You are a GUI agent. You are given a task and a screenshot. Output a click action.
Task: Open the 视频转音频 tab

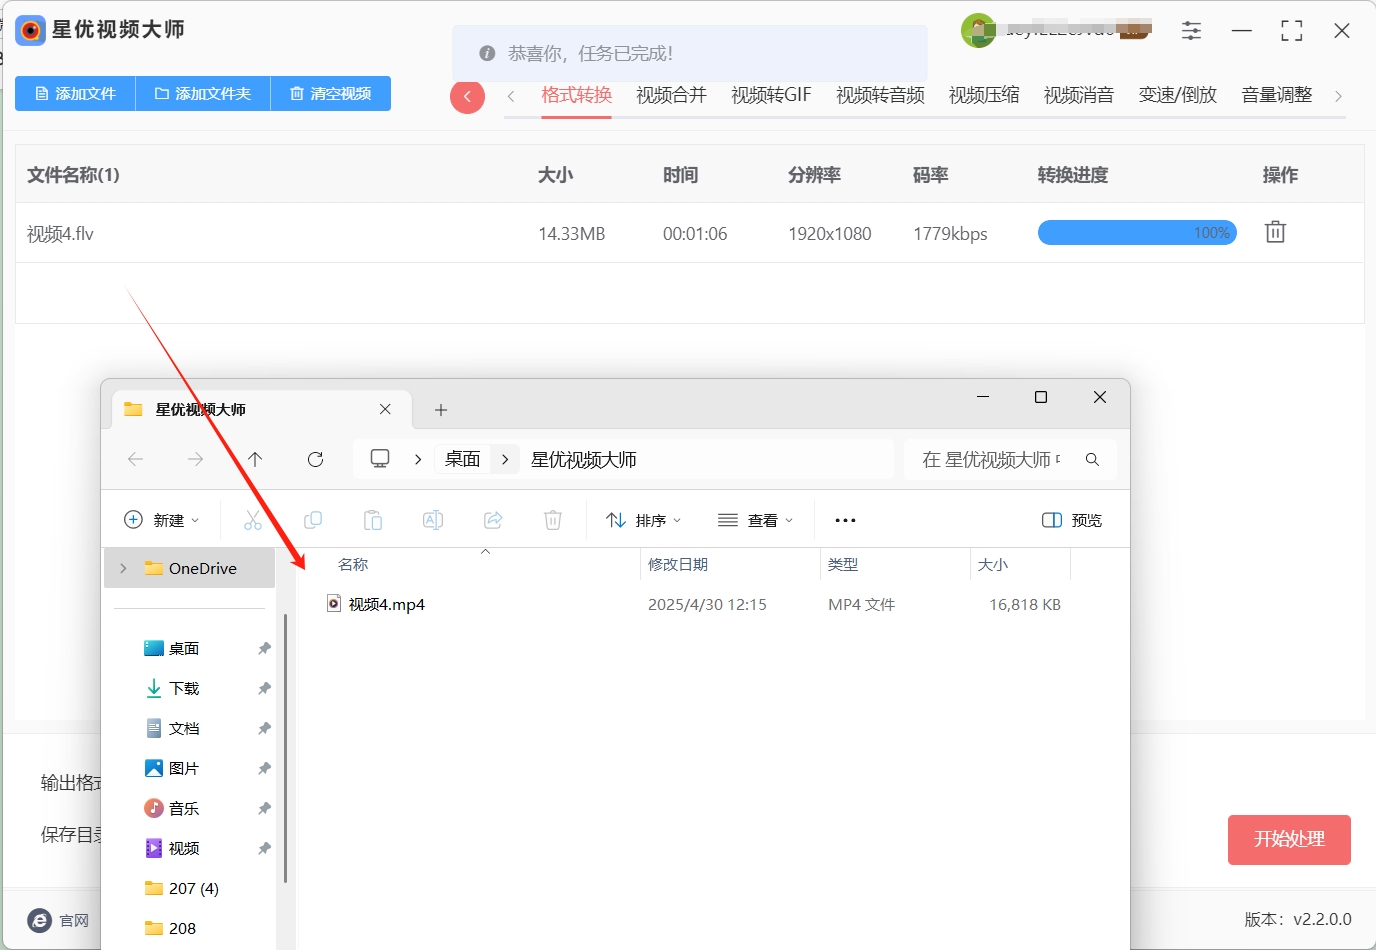coord(880,95)
